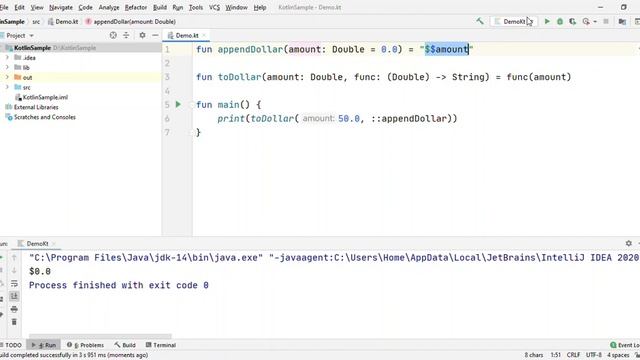Click the appendDollar breadcrumb

click(x=131, y=22)
